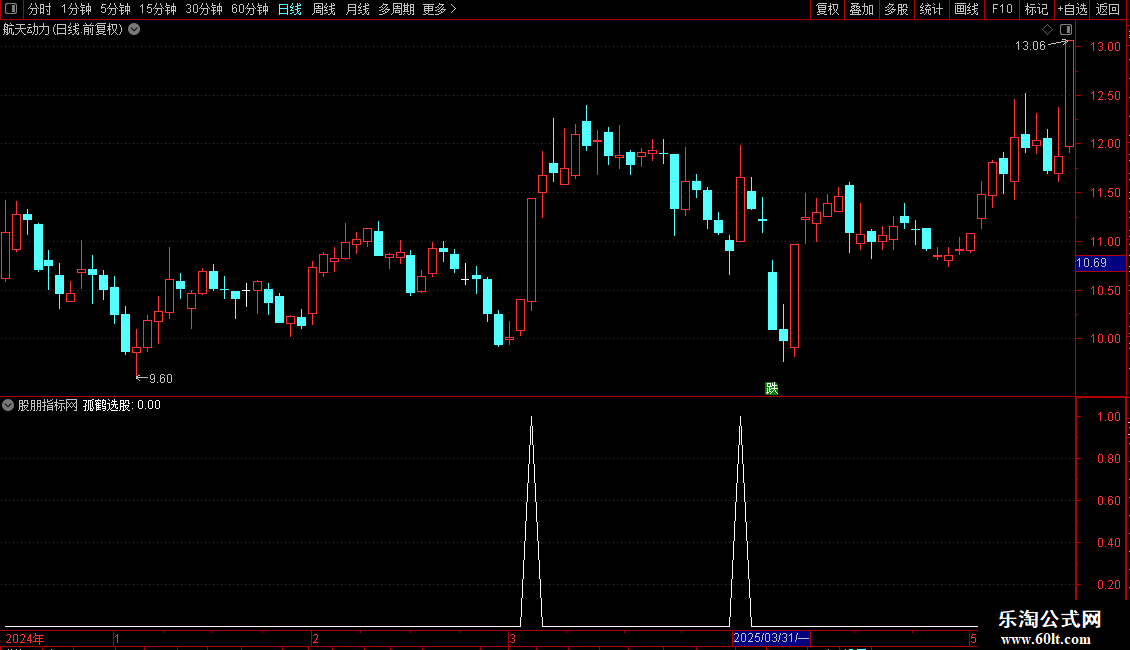1130x650 pixels.
Task: Open 多股 multi-stock view
Action: pyautogui.click(x=897, y=9)
